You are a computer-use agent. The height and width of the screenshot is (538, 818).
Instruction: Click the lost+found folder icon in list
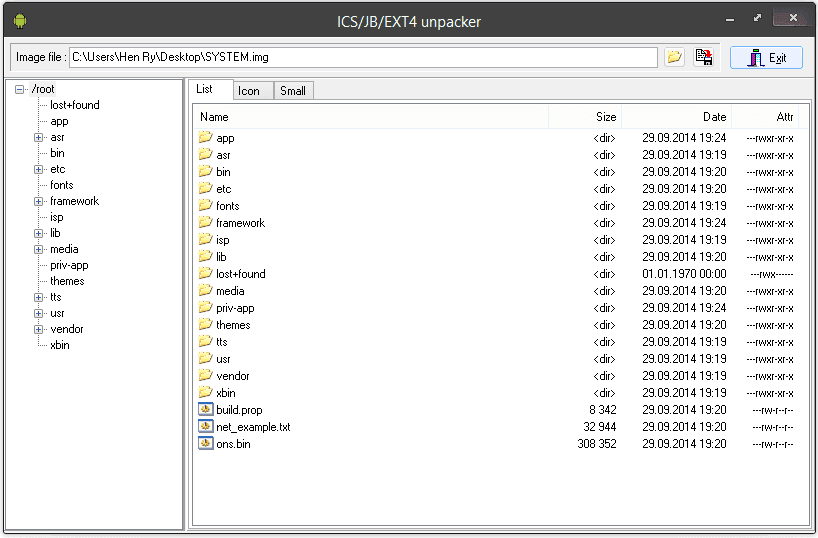206,273
